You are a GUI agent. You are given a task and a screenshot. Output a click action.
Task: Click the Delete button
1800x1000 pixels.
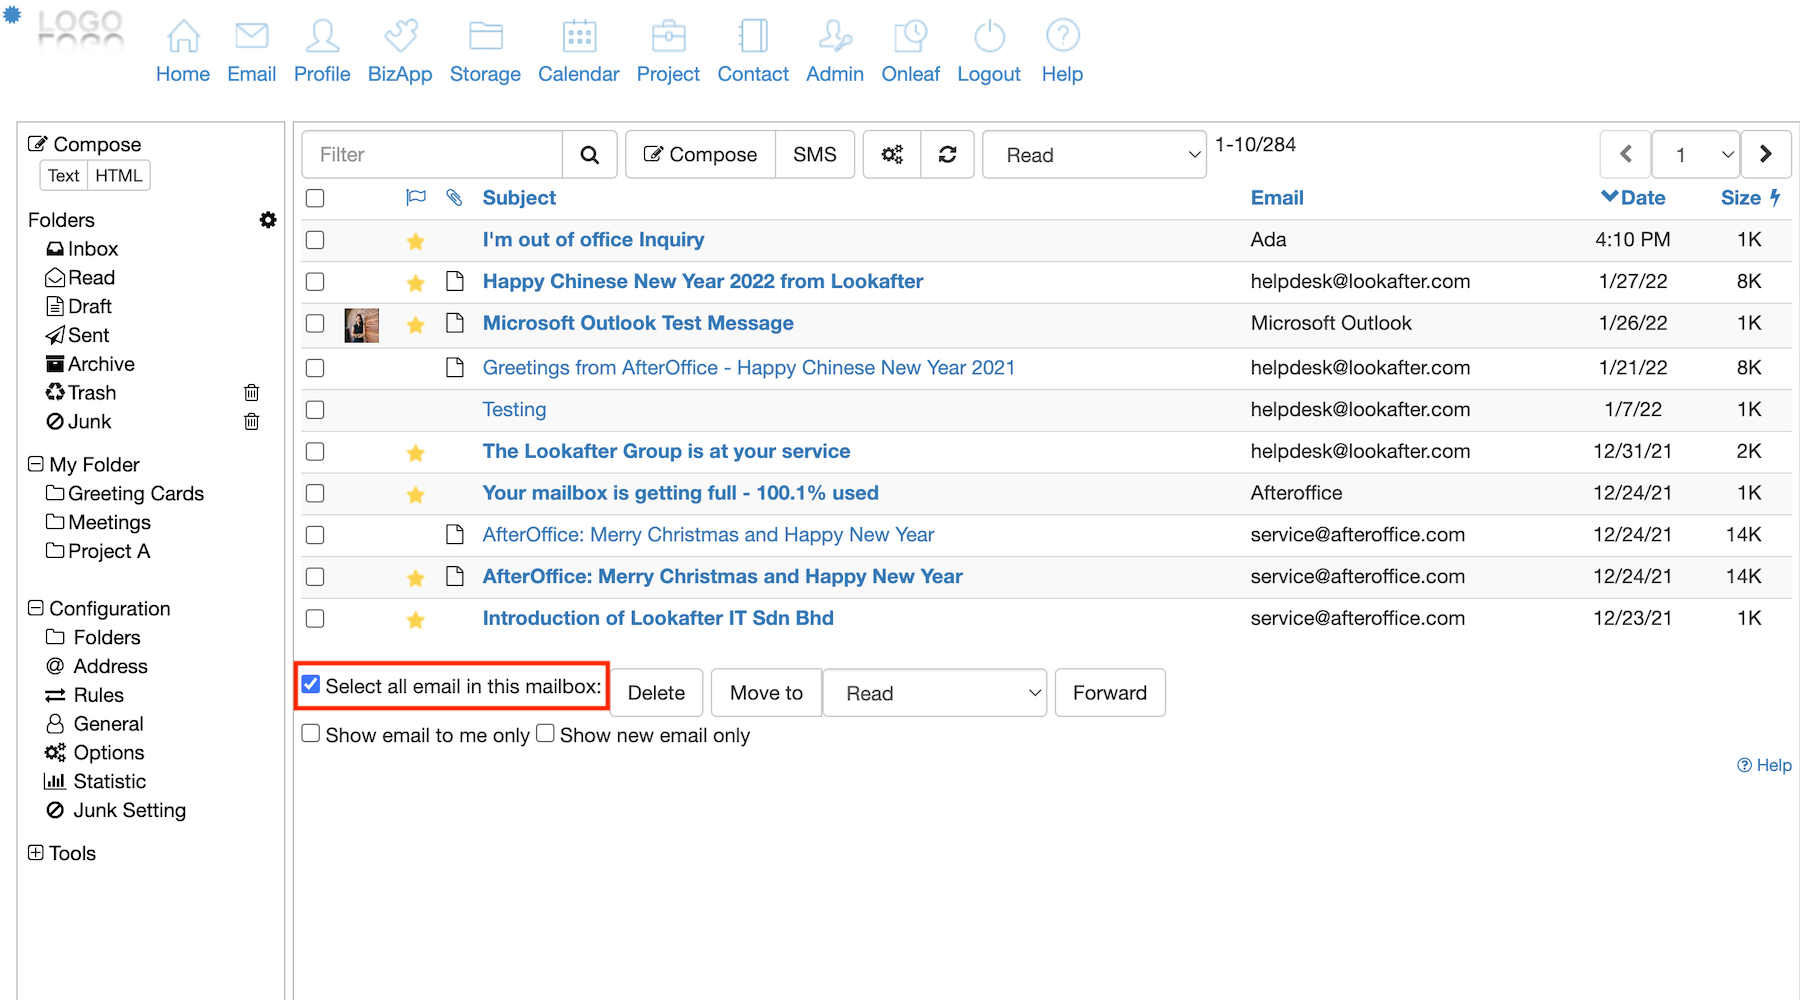[x=656, y=693]
